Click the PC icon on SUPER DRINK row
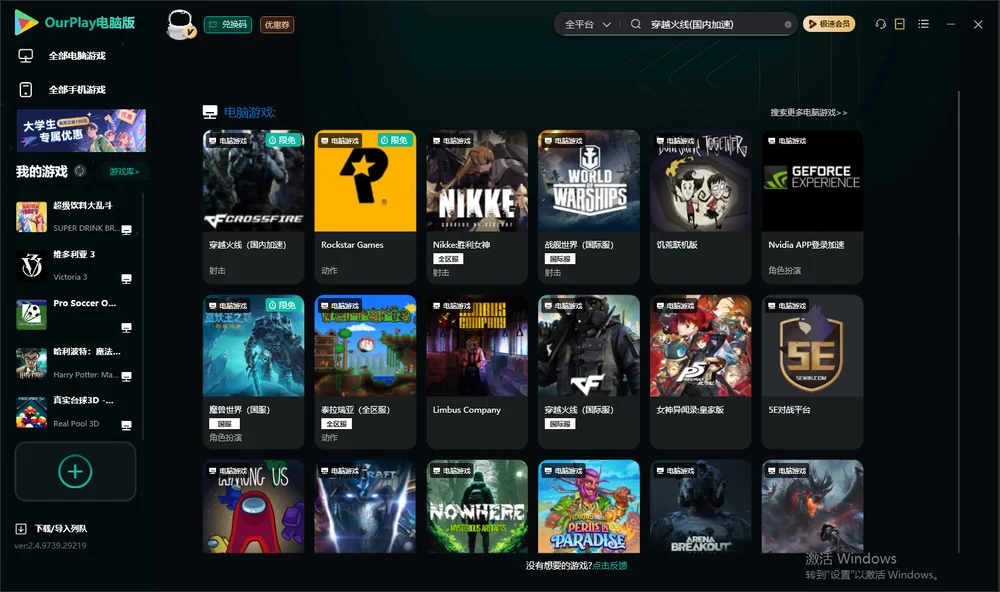 (x=126, y=230)
